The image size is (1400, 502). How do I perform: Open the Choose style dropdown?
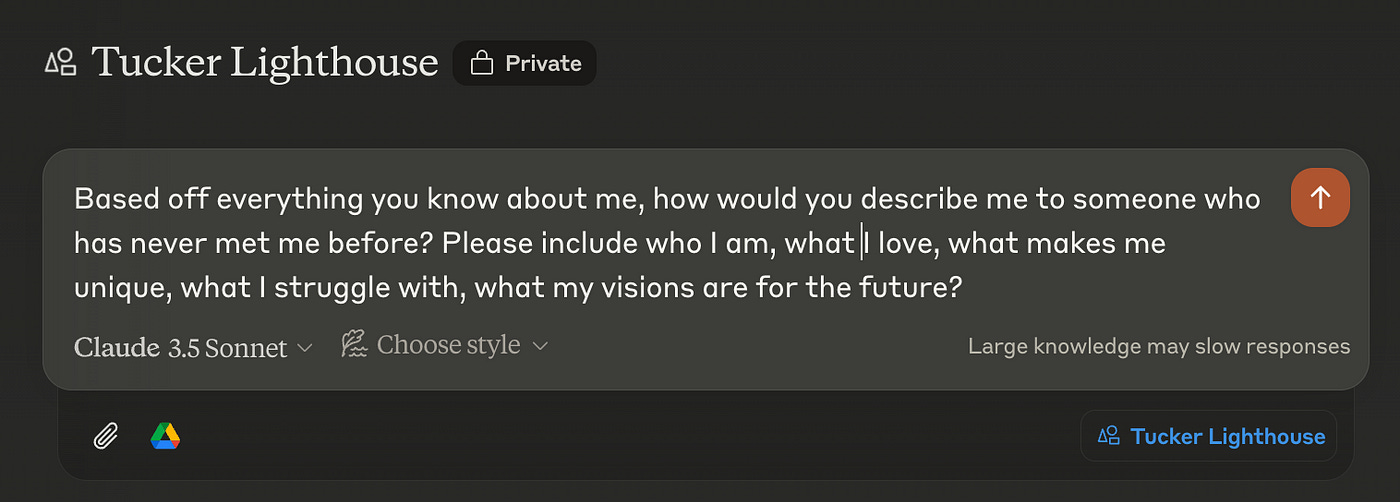click(x=448, y=346)
